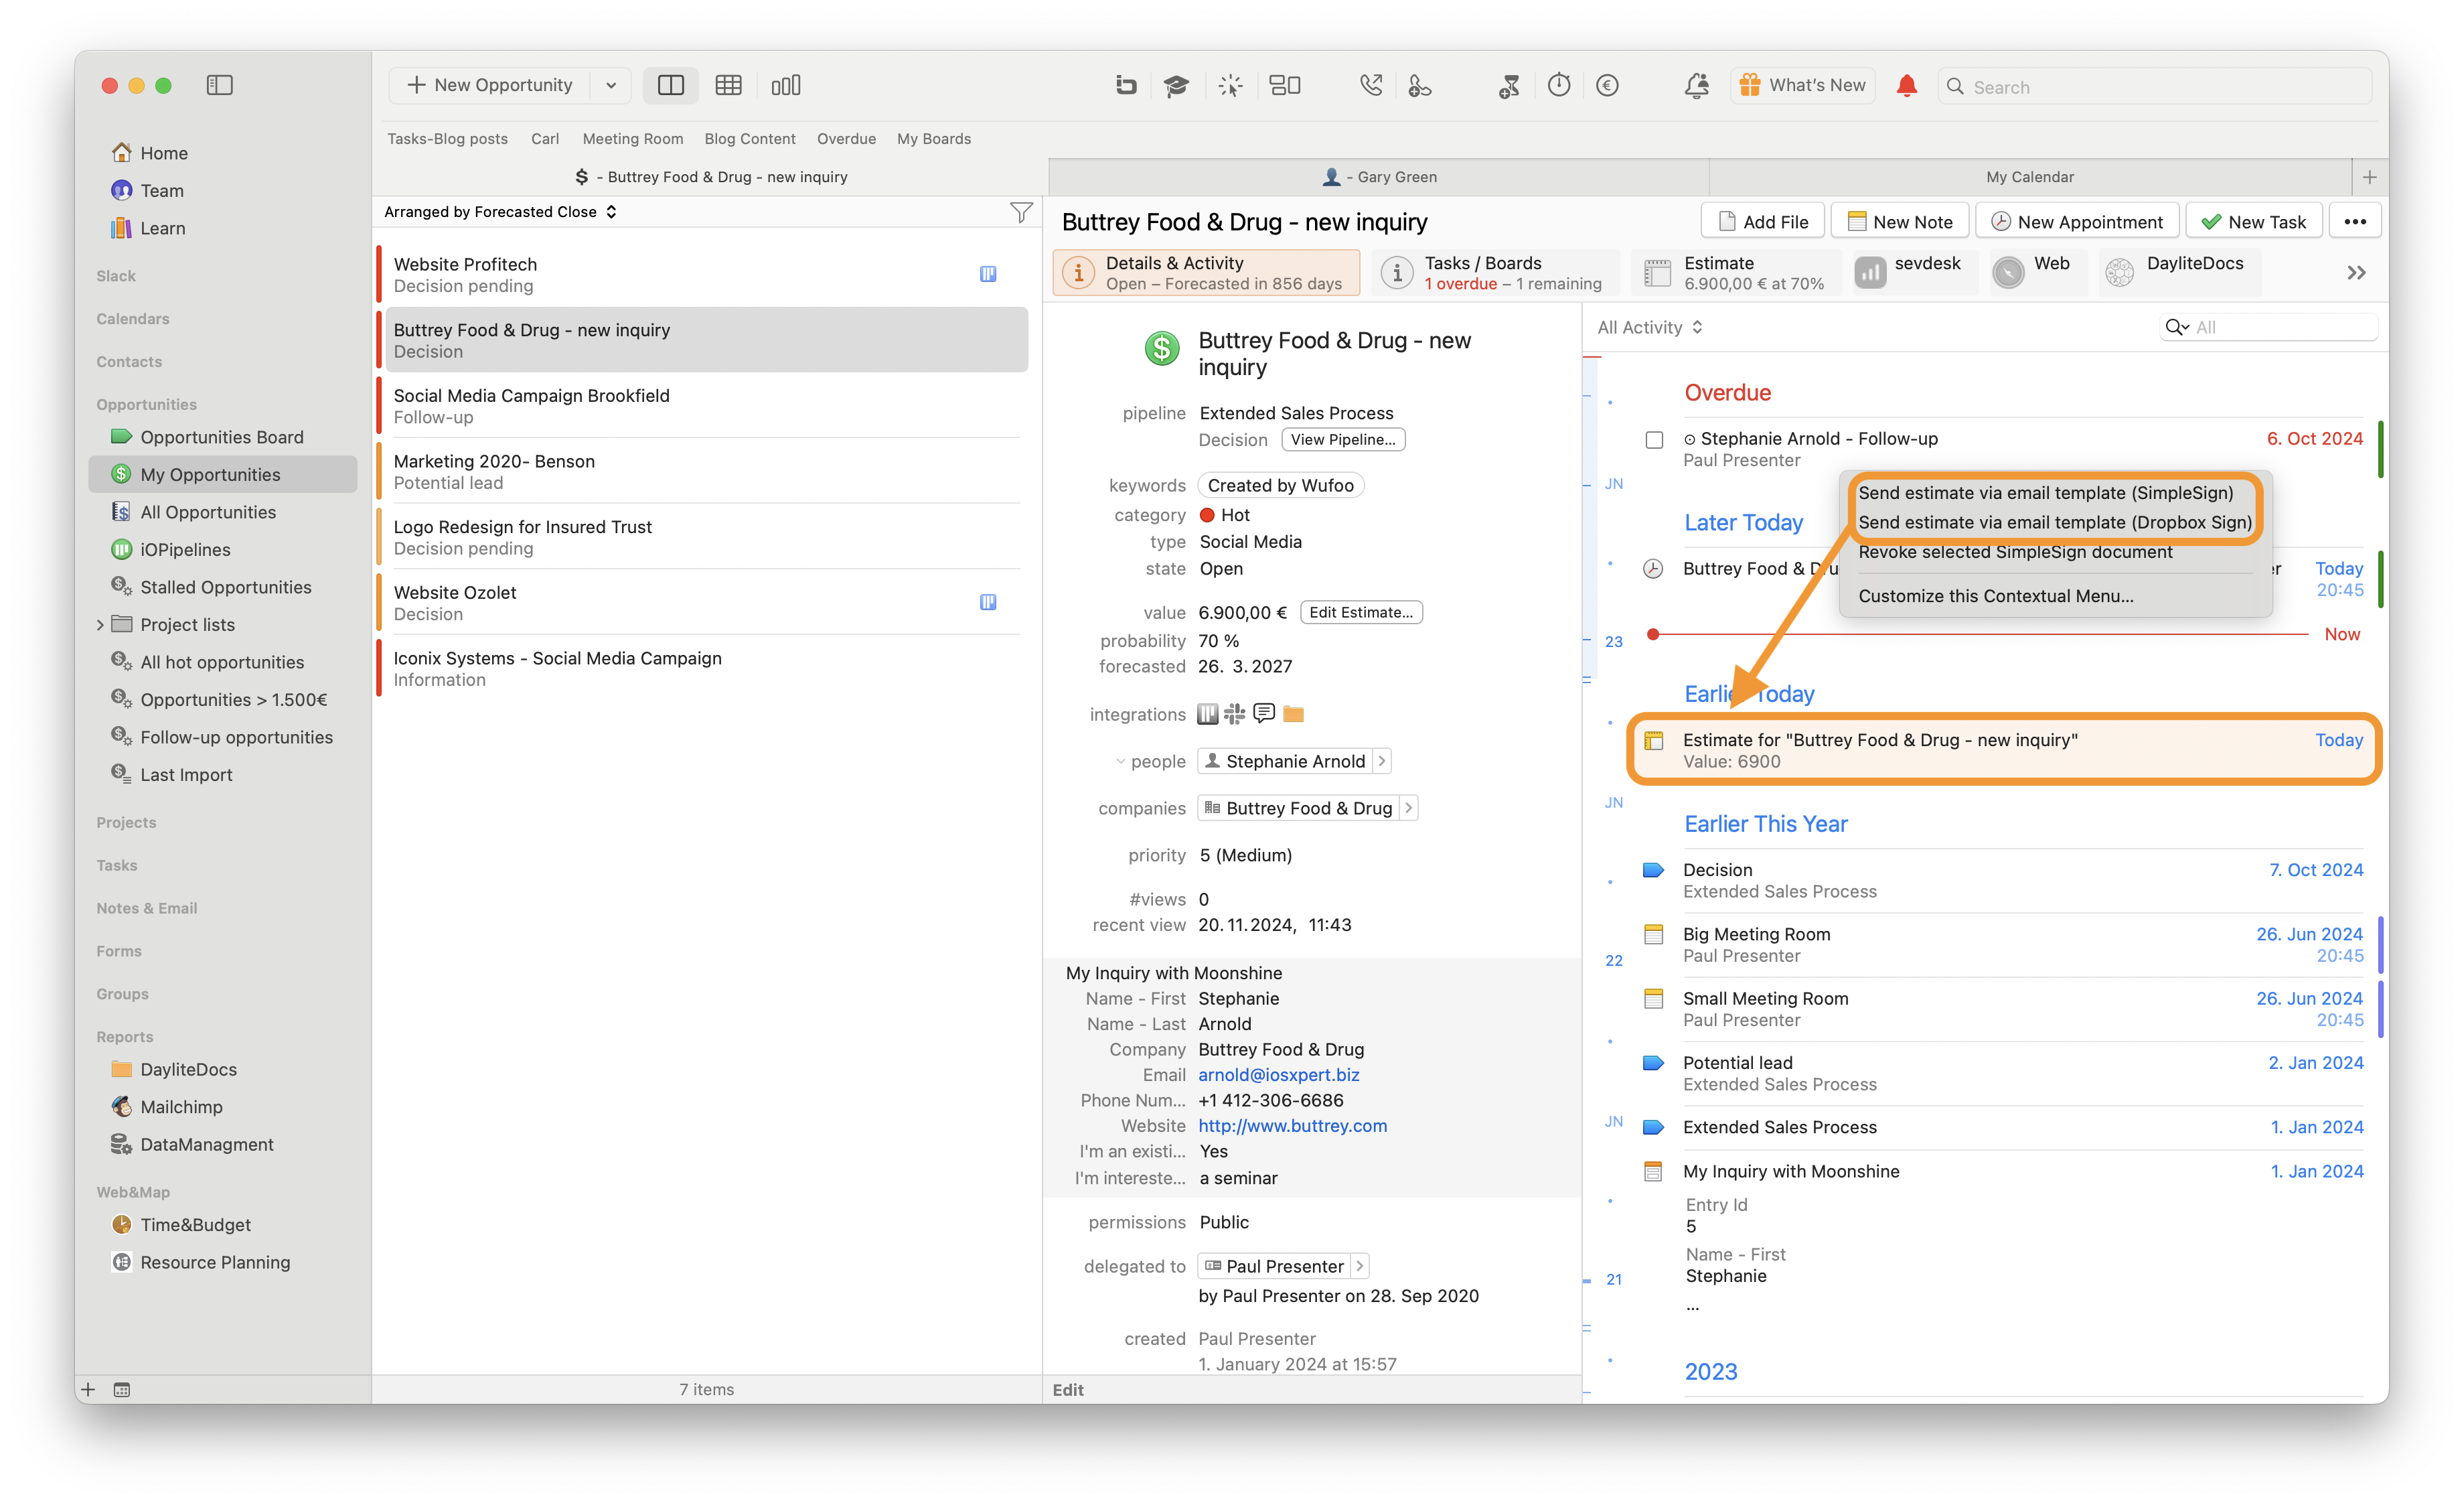The width and height of the screenshot is (2464, 1503).
Task: Choose Customize this Contextual Menu
Action: point(1996,596)
